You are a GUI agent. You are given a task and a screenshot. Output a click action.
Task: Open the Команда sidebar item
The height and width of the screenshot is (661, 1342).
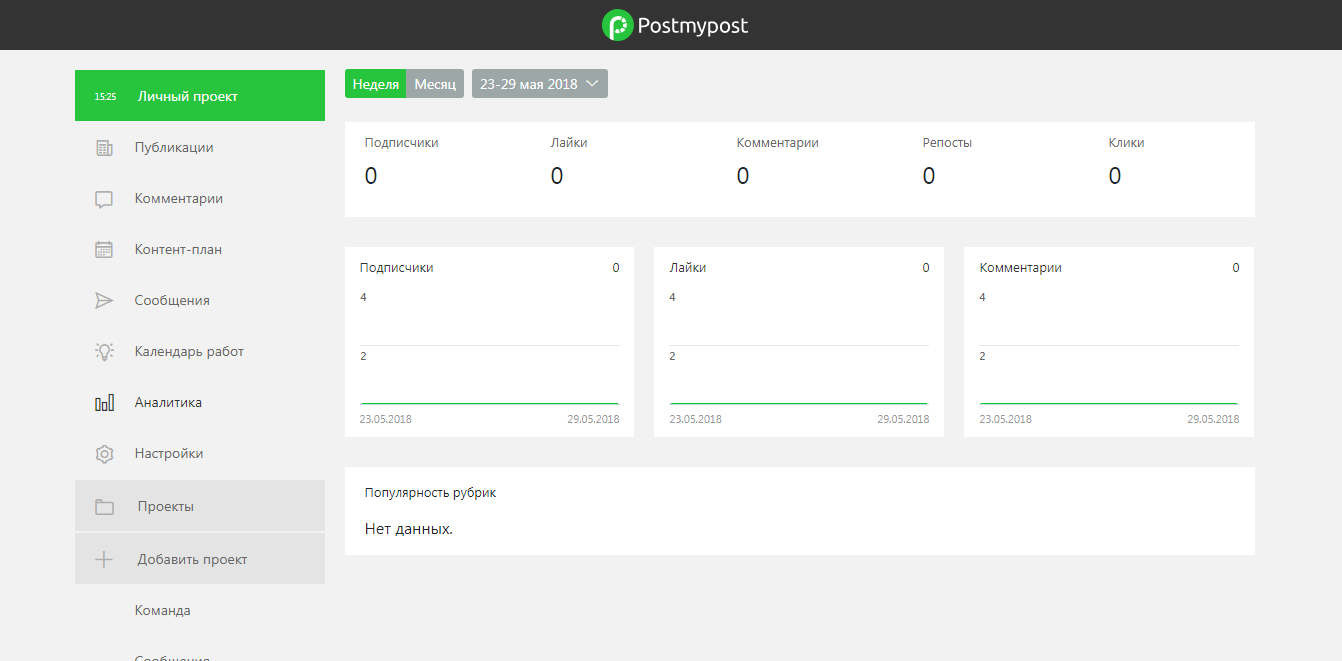163,610
